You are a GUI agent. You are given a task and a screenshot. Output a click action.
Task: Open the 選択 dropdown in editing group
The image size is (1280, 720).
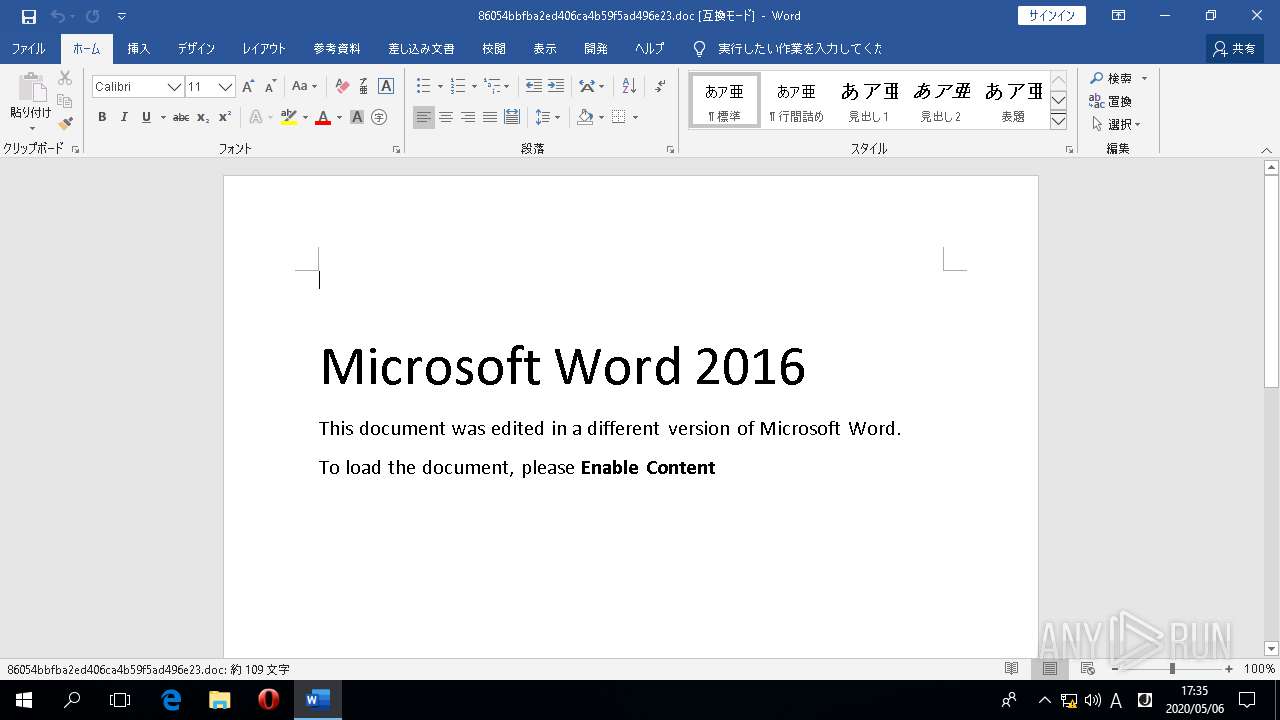coord(1115,124)
